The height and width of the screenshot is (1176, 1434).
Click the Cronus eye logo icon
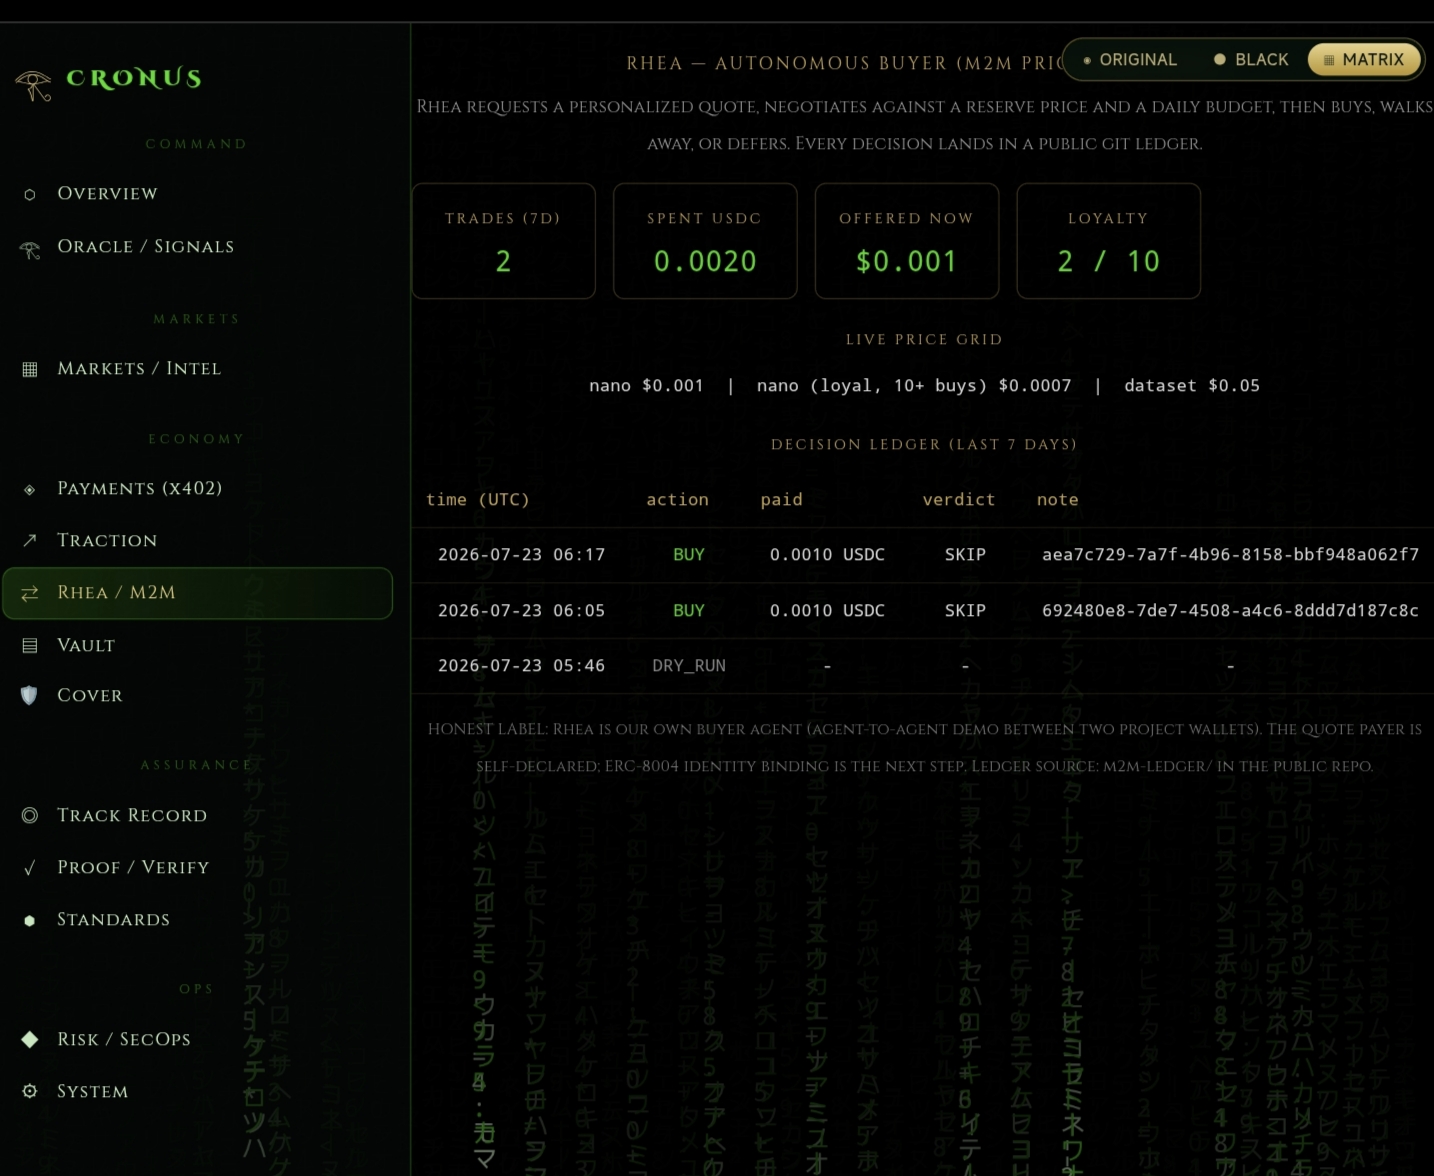[33, 86]
